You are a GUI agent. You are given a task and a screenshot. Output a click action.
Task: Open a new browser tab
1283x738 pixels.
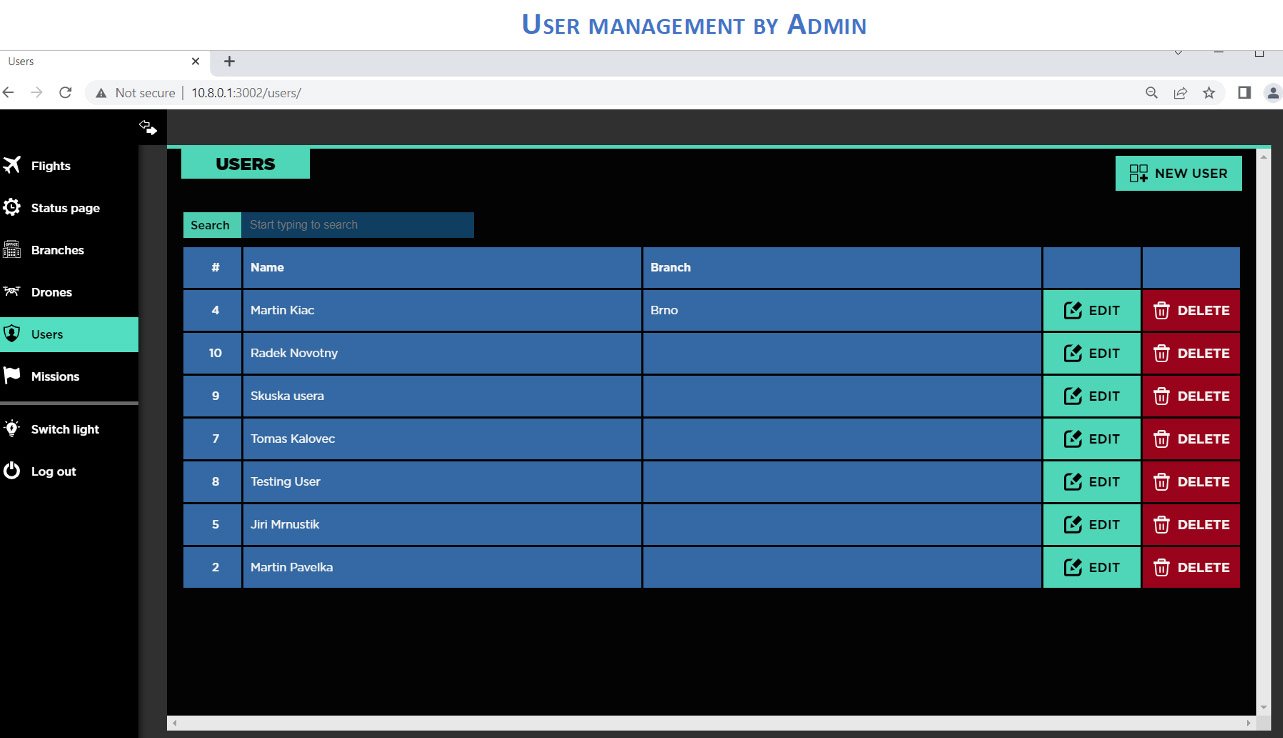click(229, 61)
